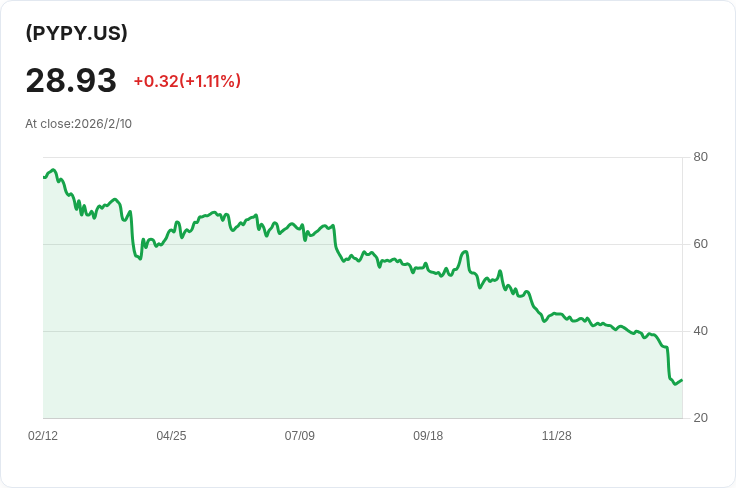The width and height of the screenshot is (736, 488).
Task: Select the 04/25 date on the x-axis
Action: (x=171, y=436)
